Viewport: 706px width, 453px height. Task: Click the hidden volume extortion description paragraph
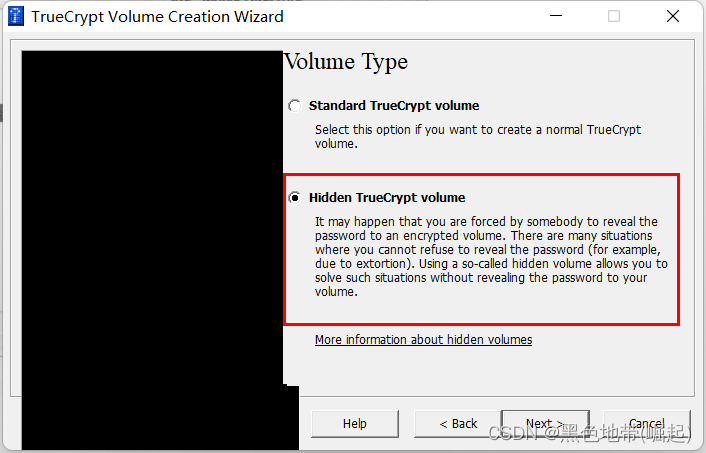[x=491, y=257]
